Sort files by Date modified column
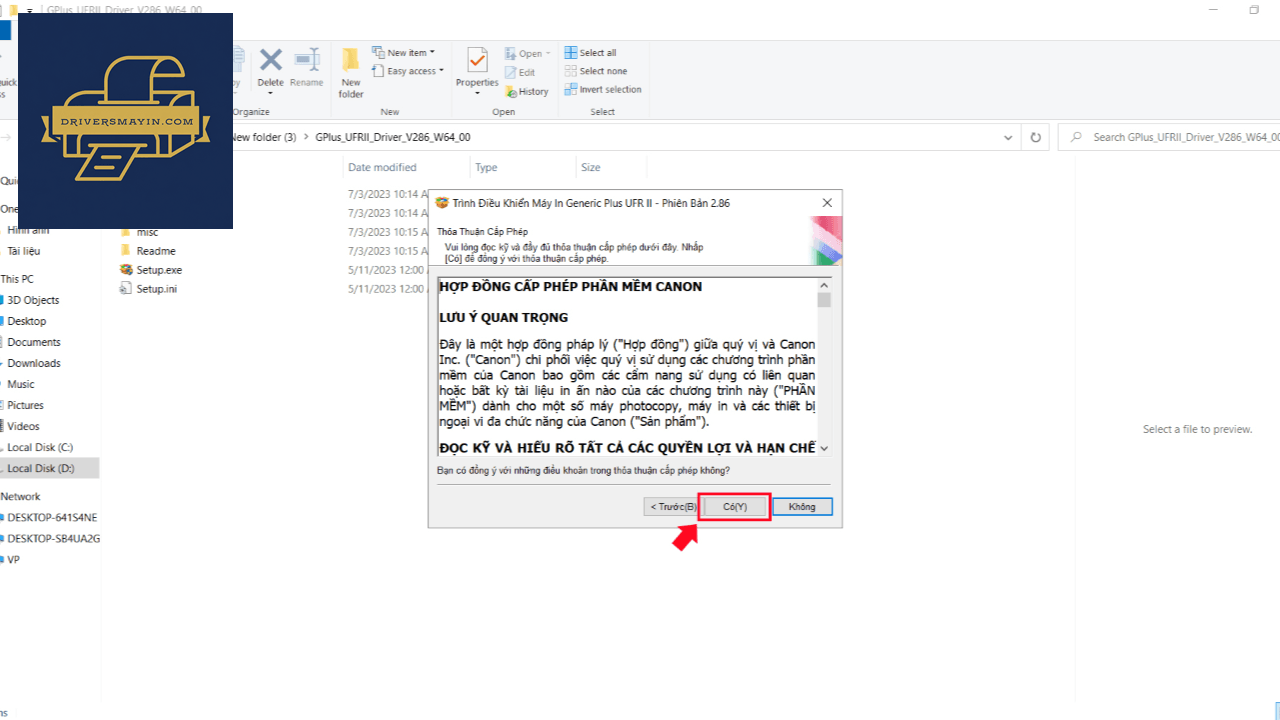 pyautogui.click(x=382, y=167)
